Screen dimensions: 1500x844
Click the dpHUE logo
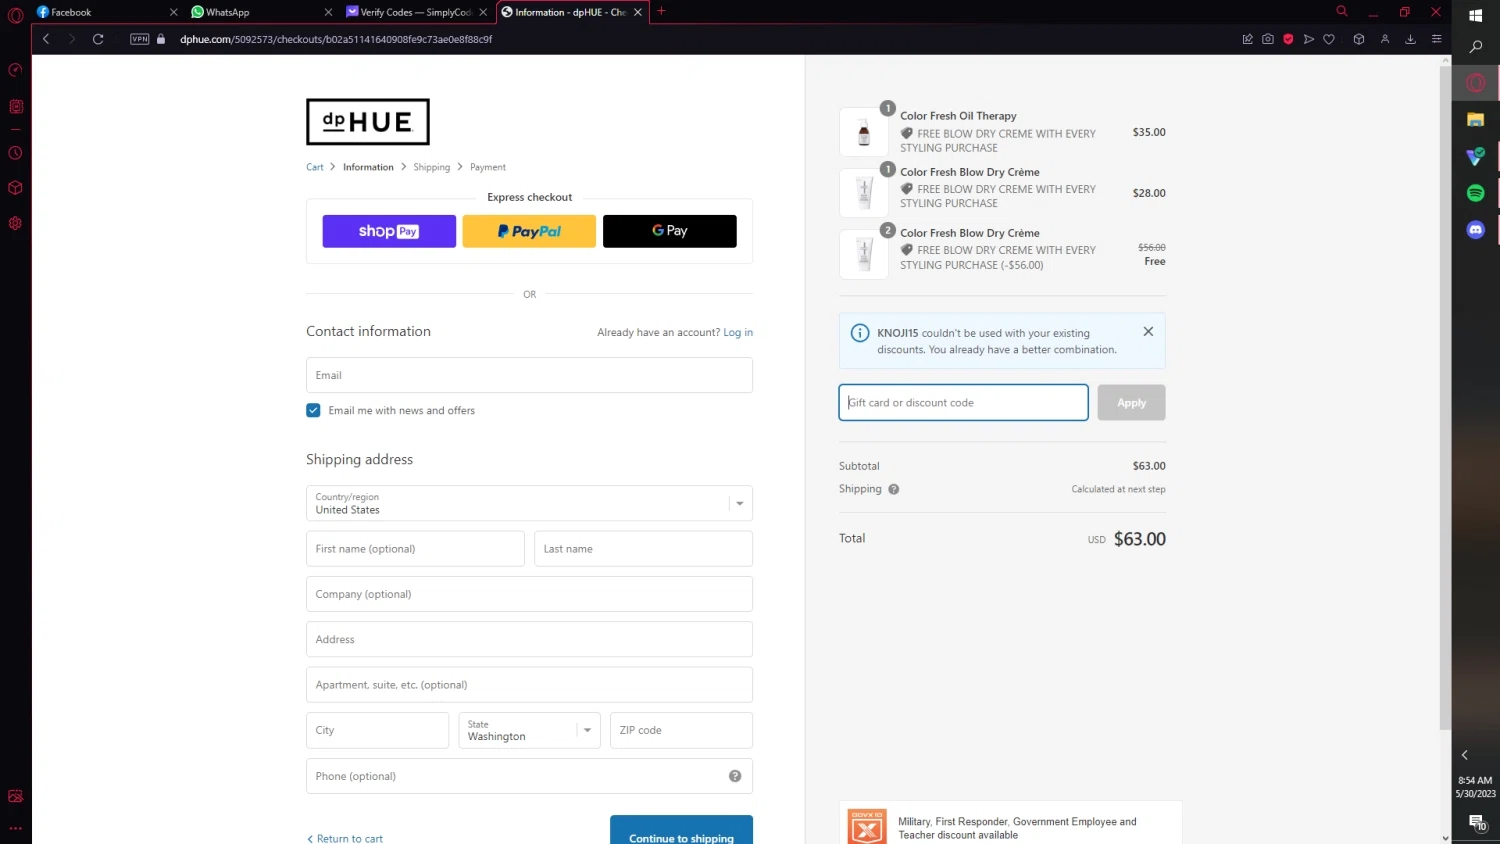pos(368,122)
